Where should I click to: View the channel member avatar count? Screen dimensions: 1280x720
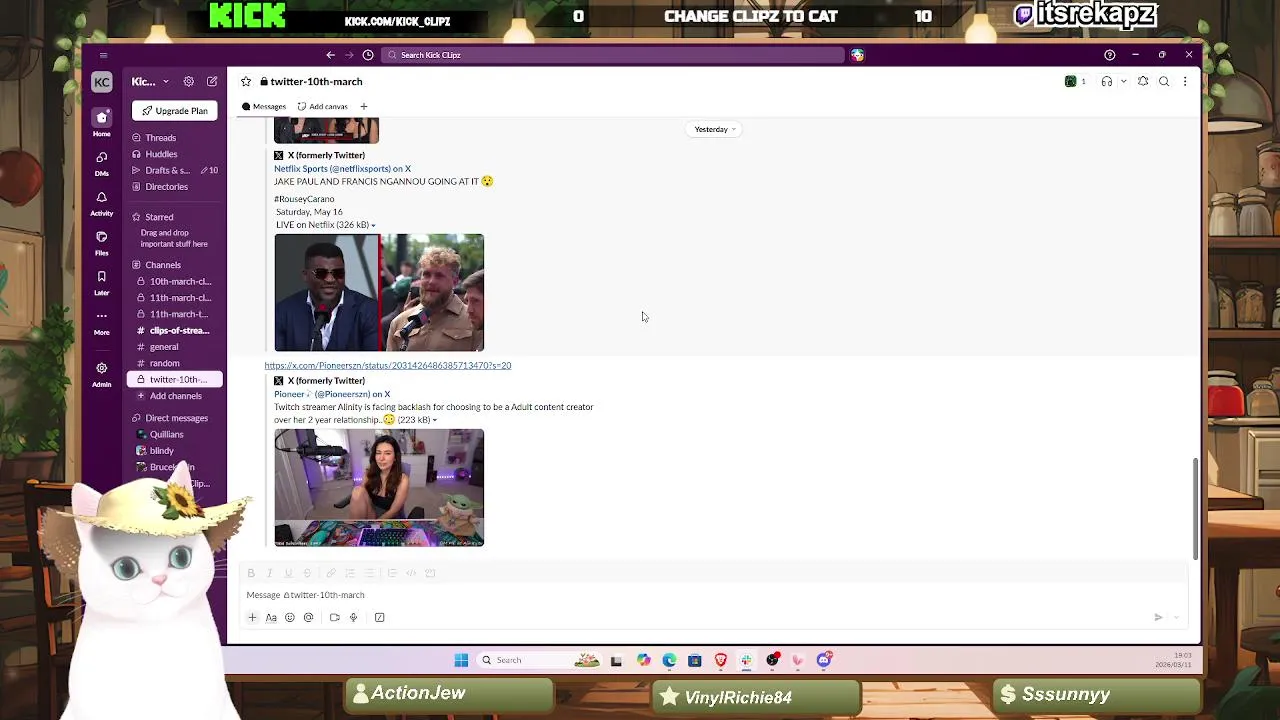[1075, 82]
